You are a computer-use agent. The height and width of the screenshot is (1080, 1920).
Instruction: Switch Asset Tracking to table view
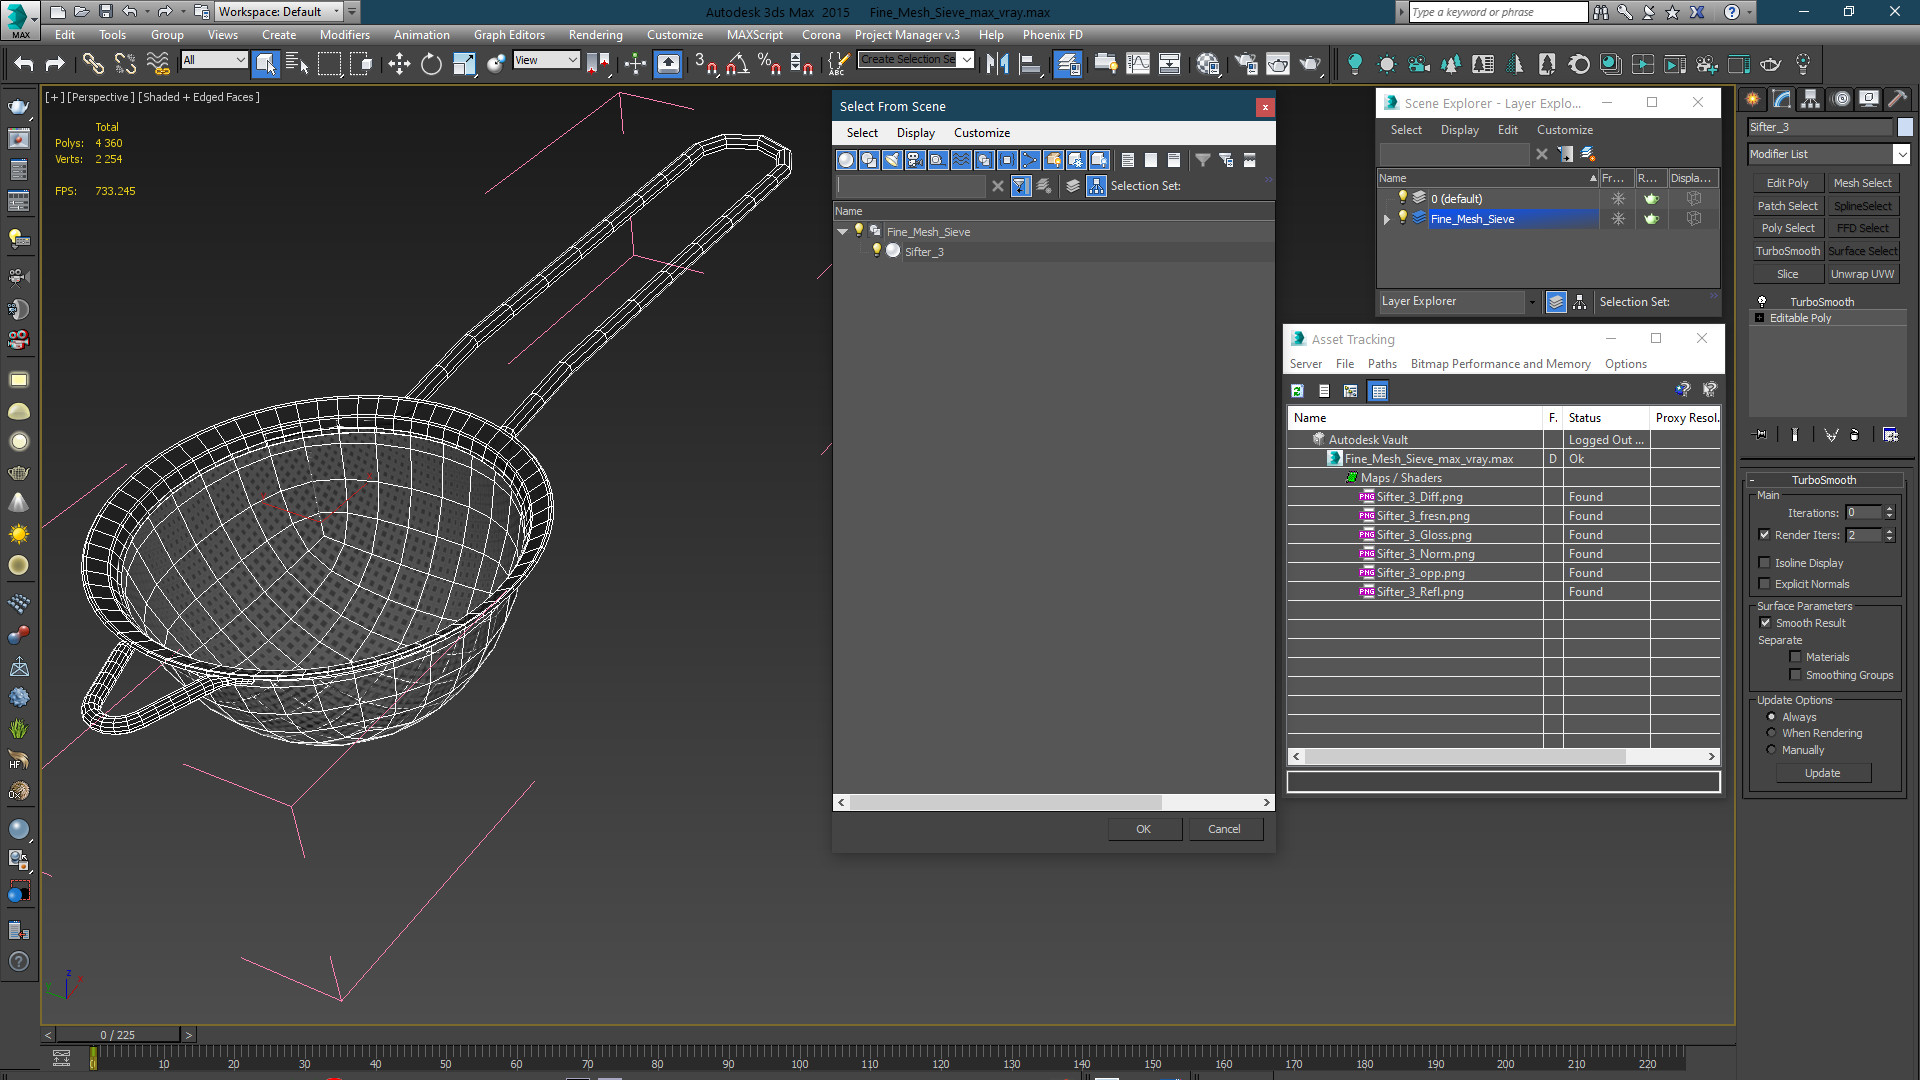[1379, 391]
